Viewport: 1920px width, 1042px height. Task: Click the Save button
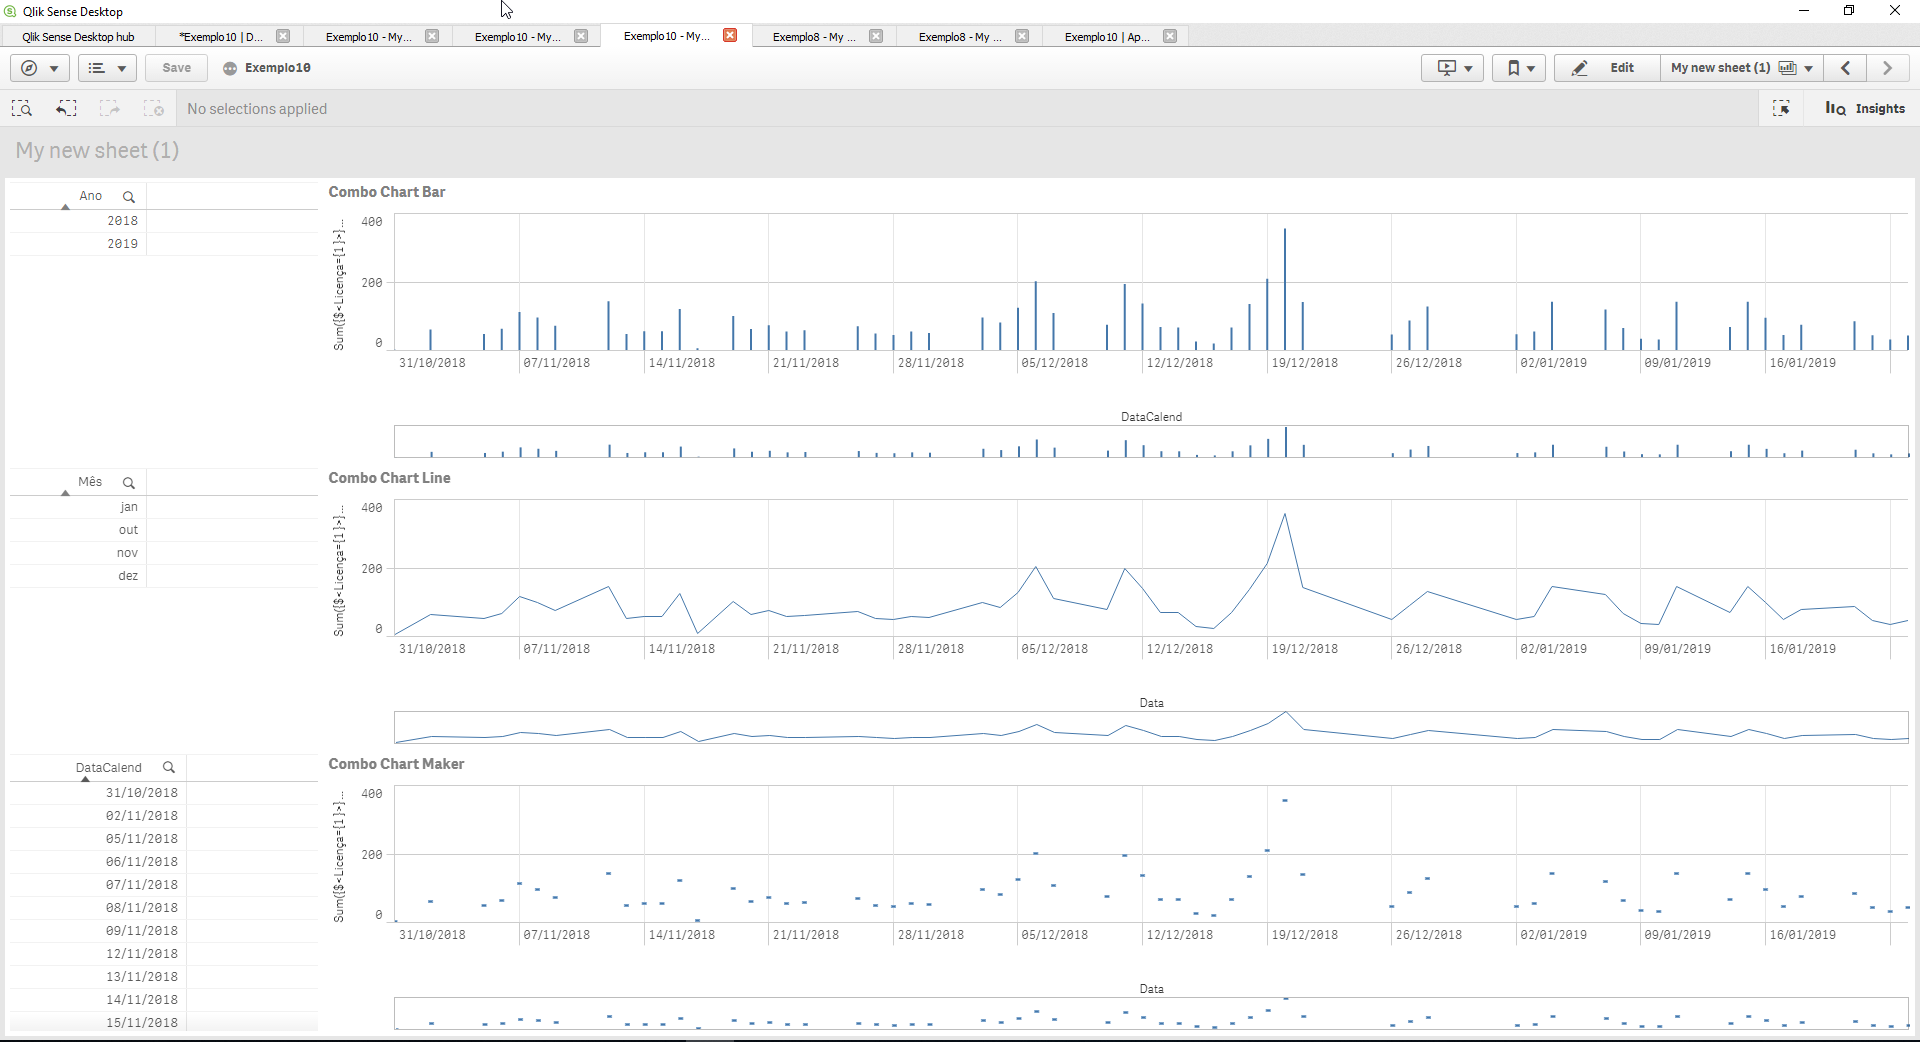[176, 68]
